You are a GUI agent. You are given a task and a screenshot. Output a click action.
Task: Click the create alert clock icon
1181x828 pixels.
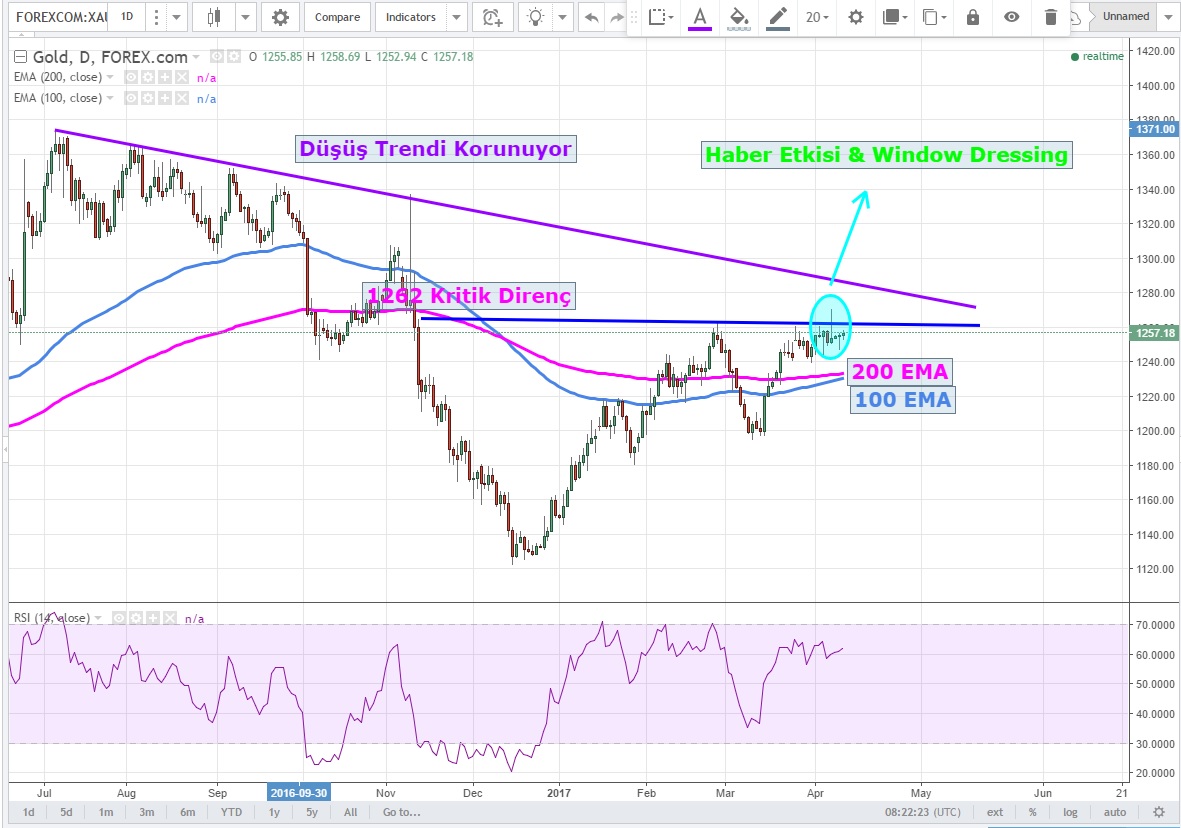point(491,17)
